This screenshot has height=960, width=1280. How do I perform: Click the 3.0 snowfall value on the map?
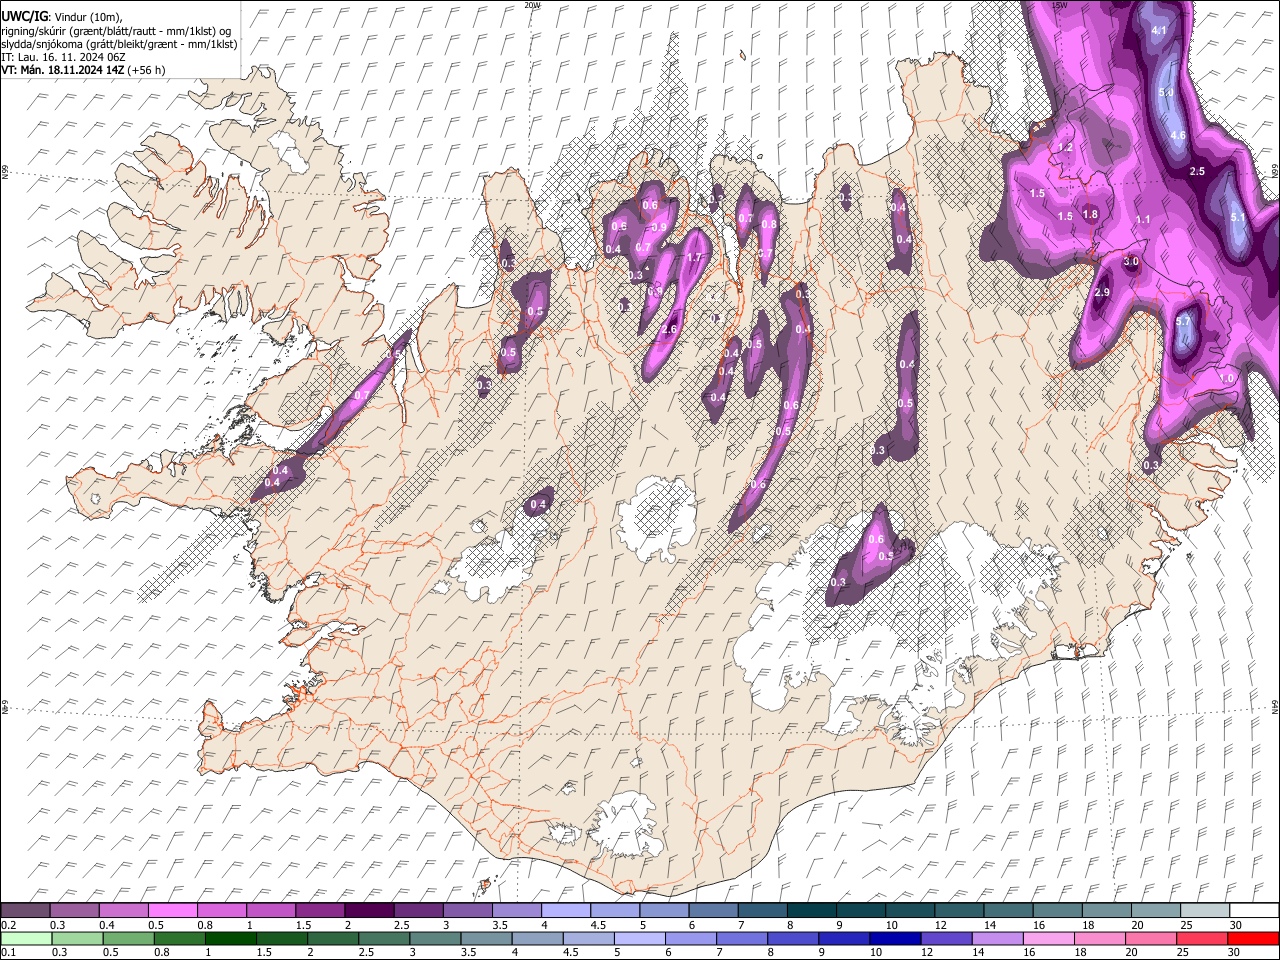[1131, 262]
